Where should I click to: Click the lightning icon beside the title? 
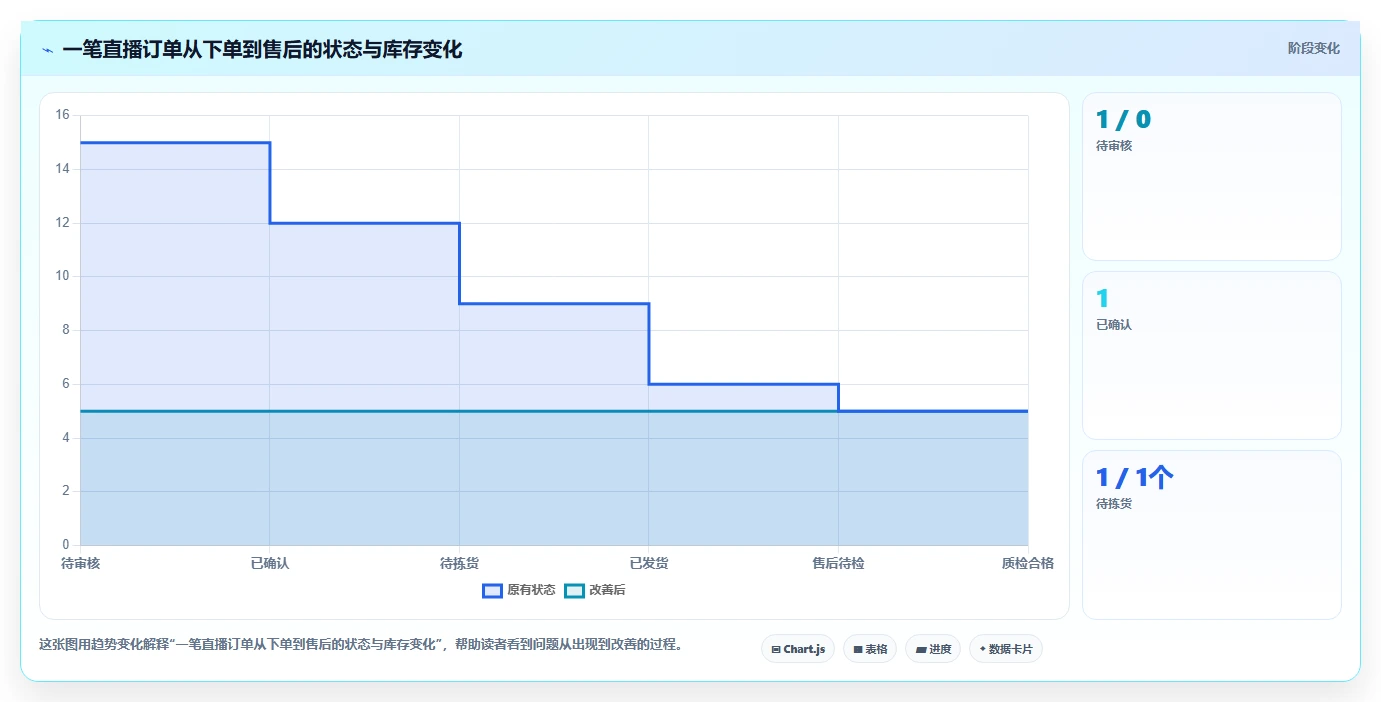click(x=47, y=49)
